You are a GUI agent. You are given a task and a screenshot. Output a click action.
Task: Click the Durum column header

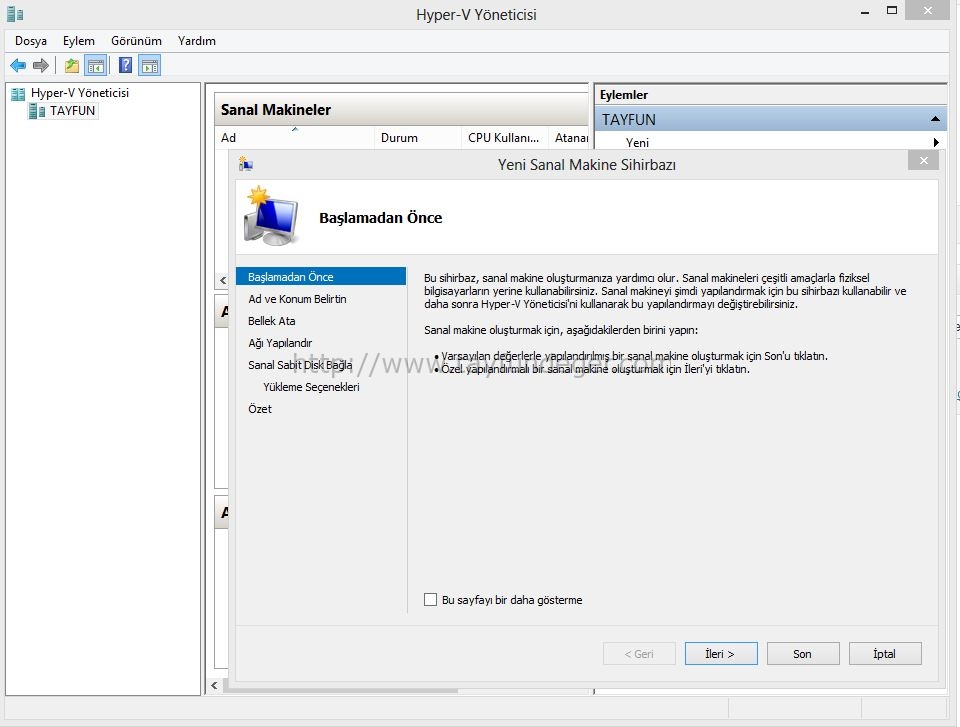pyautogui.click(x=417, y=138)
